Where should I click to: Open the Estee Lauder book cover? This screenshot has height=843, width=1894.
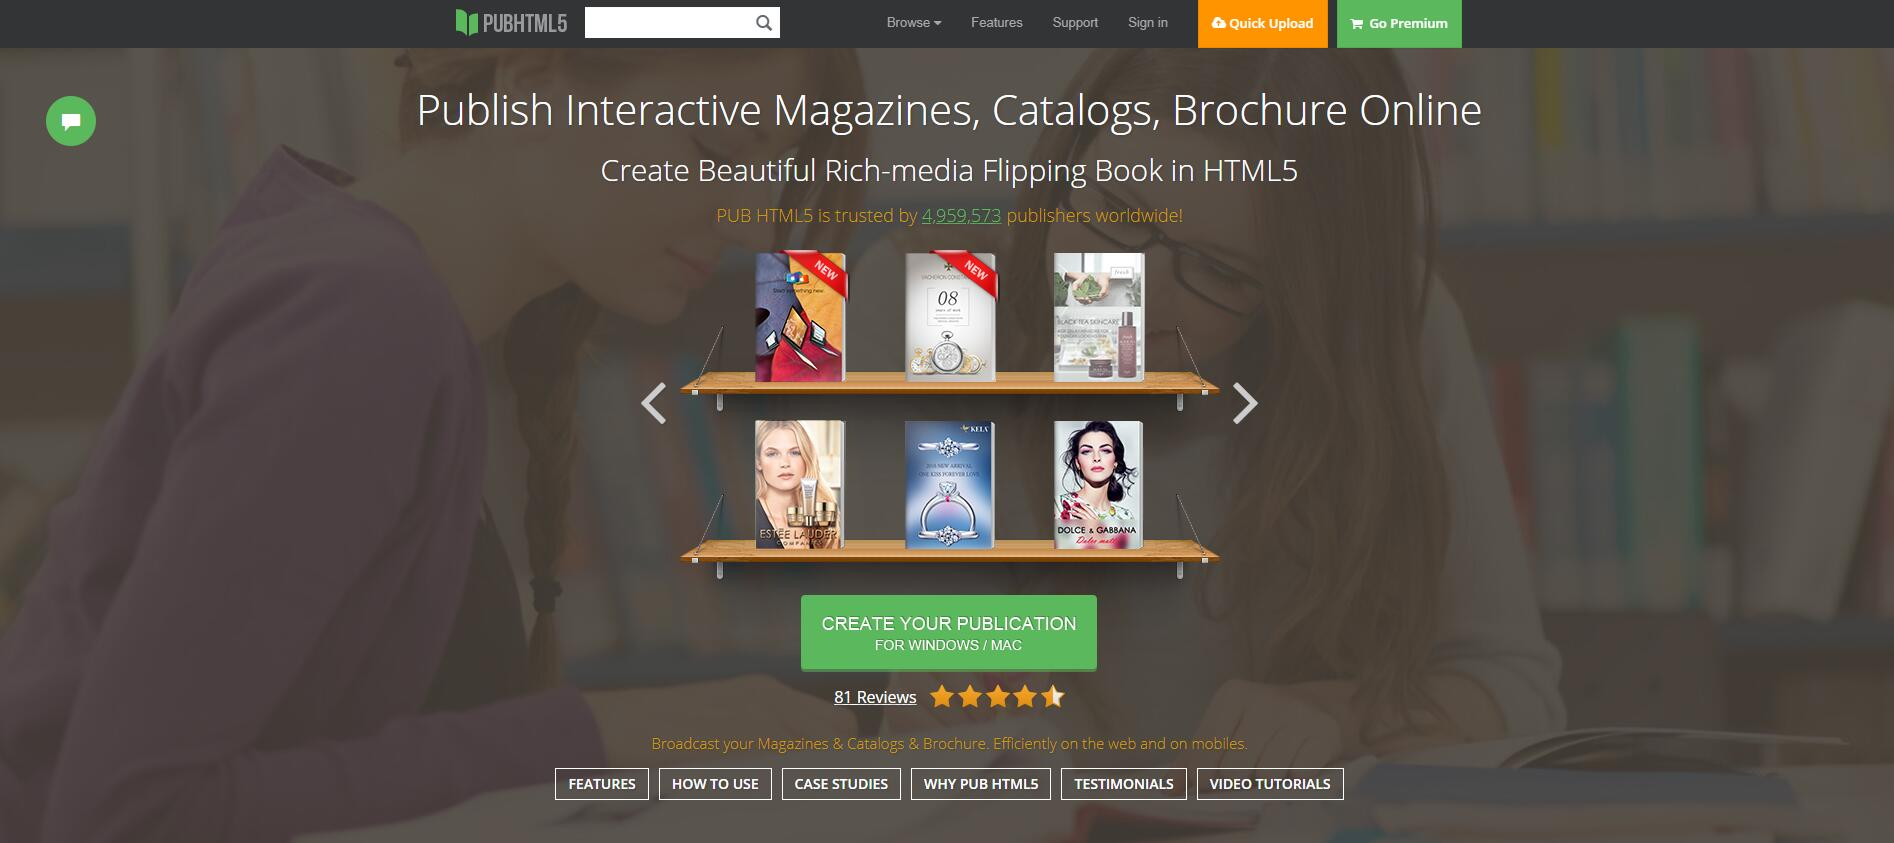799,484
